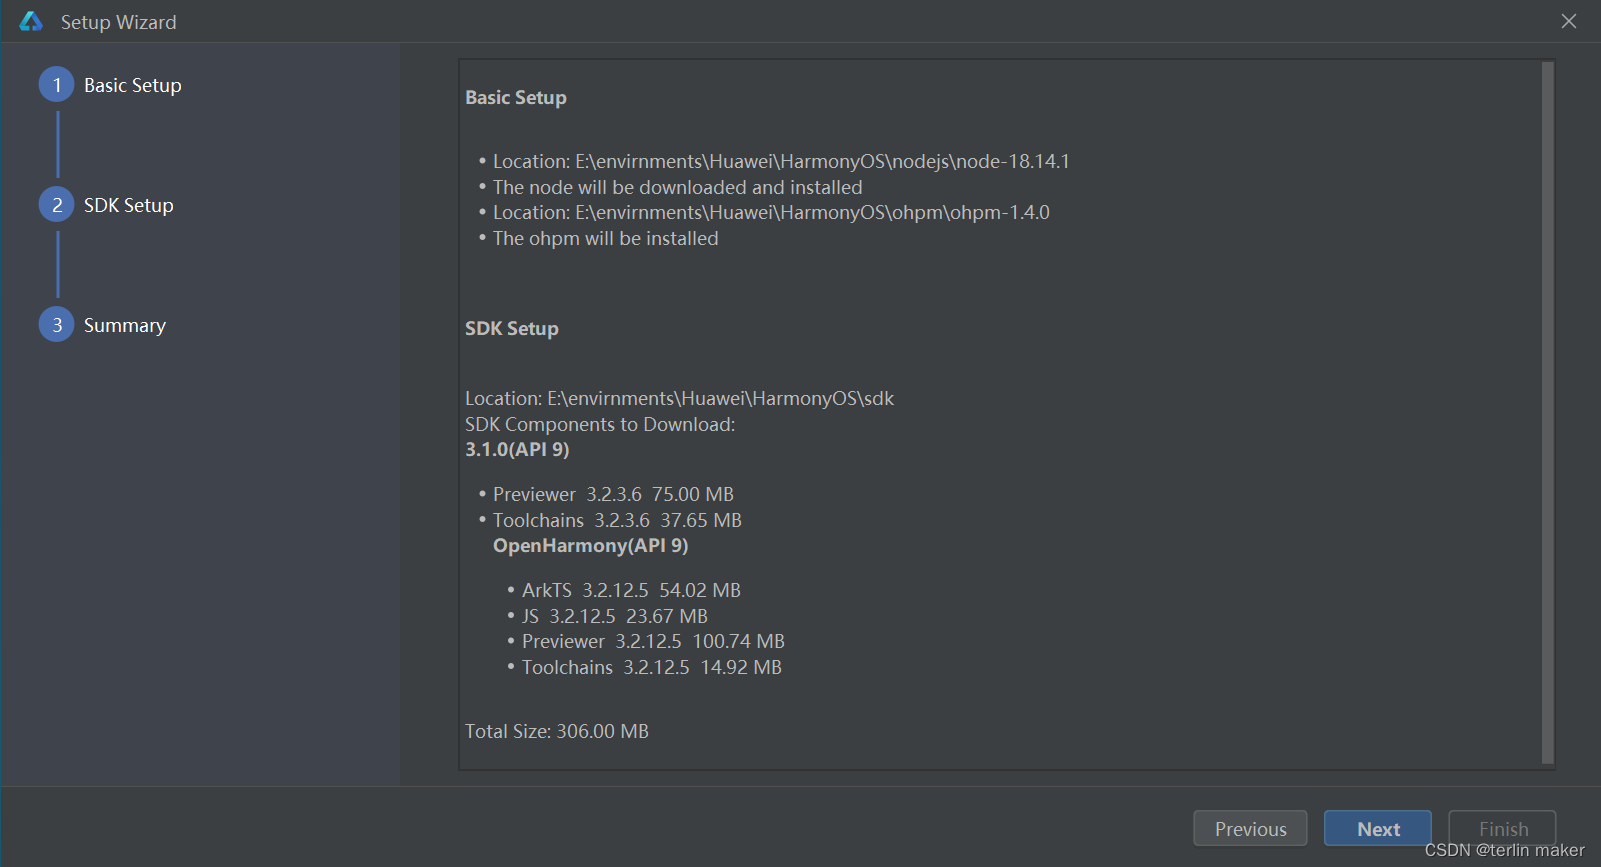
Task: Click 'Previewer 3.2.3.6 75.00 MB' entry
Action: pyautogui.click(x=613, y=494)
